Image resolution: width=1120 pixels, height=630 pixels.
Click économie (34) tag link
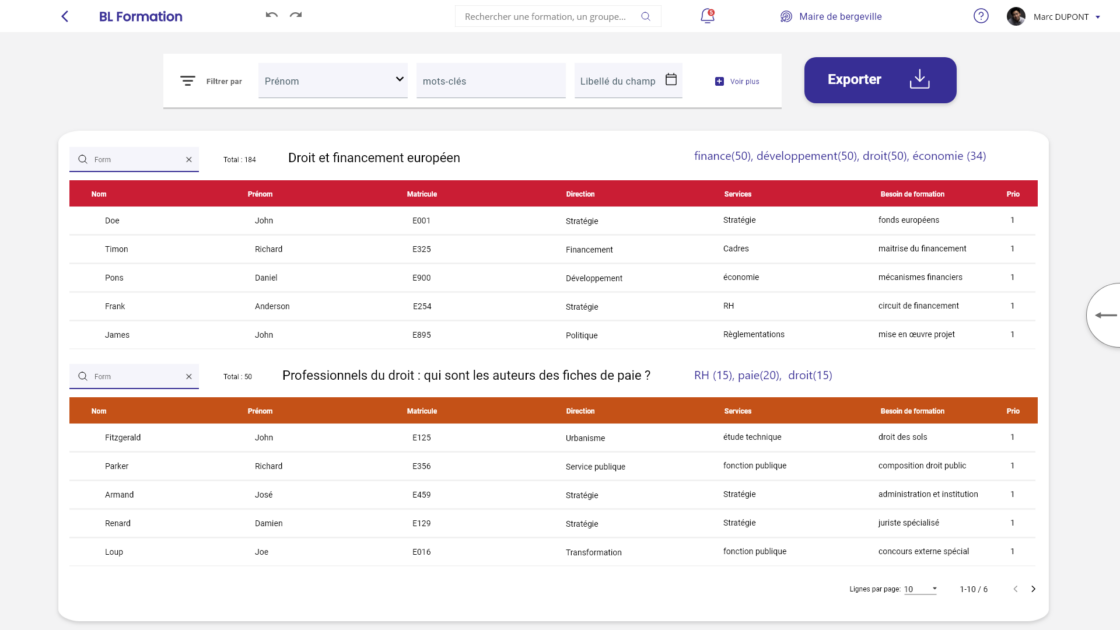[x=949, y=156]
